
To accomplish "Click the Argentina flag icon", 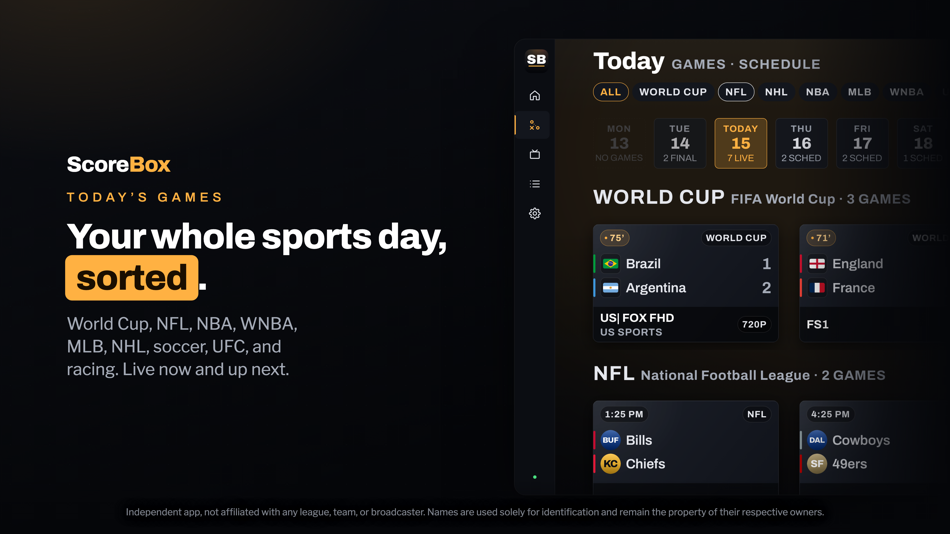I will 611,288.
